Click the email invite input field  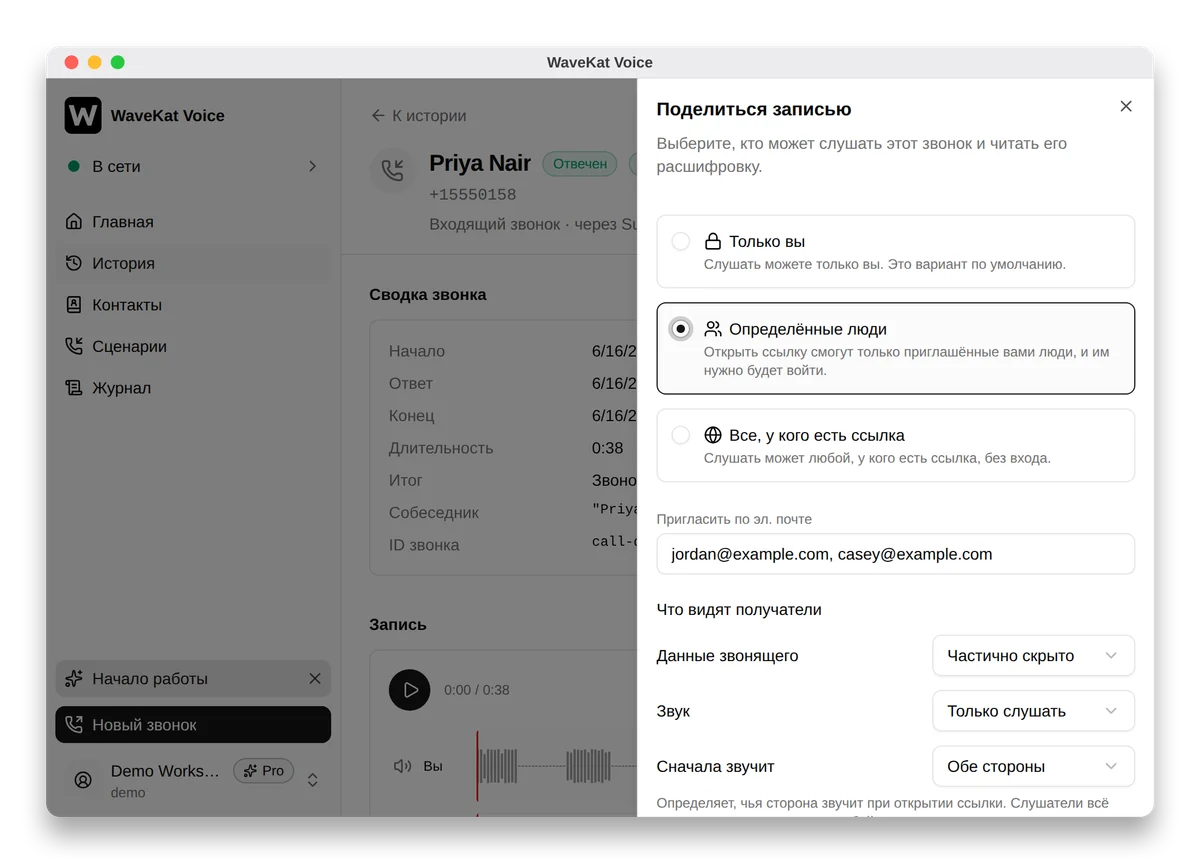click(896, 554)
